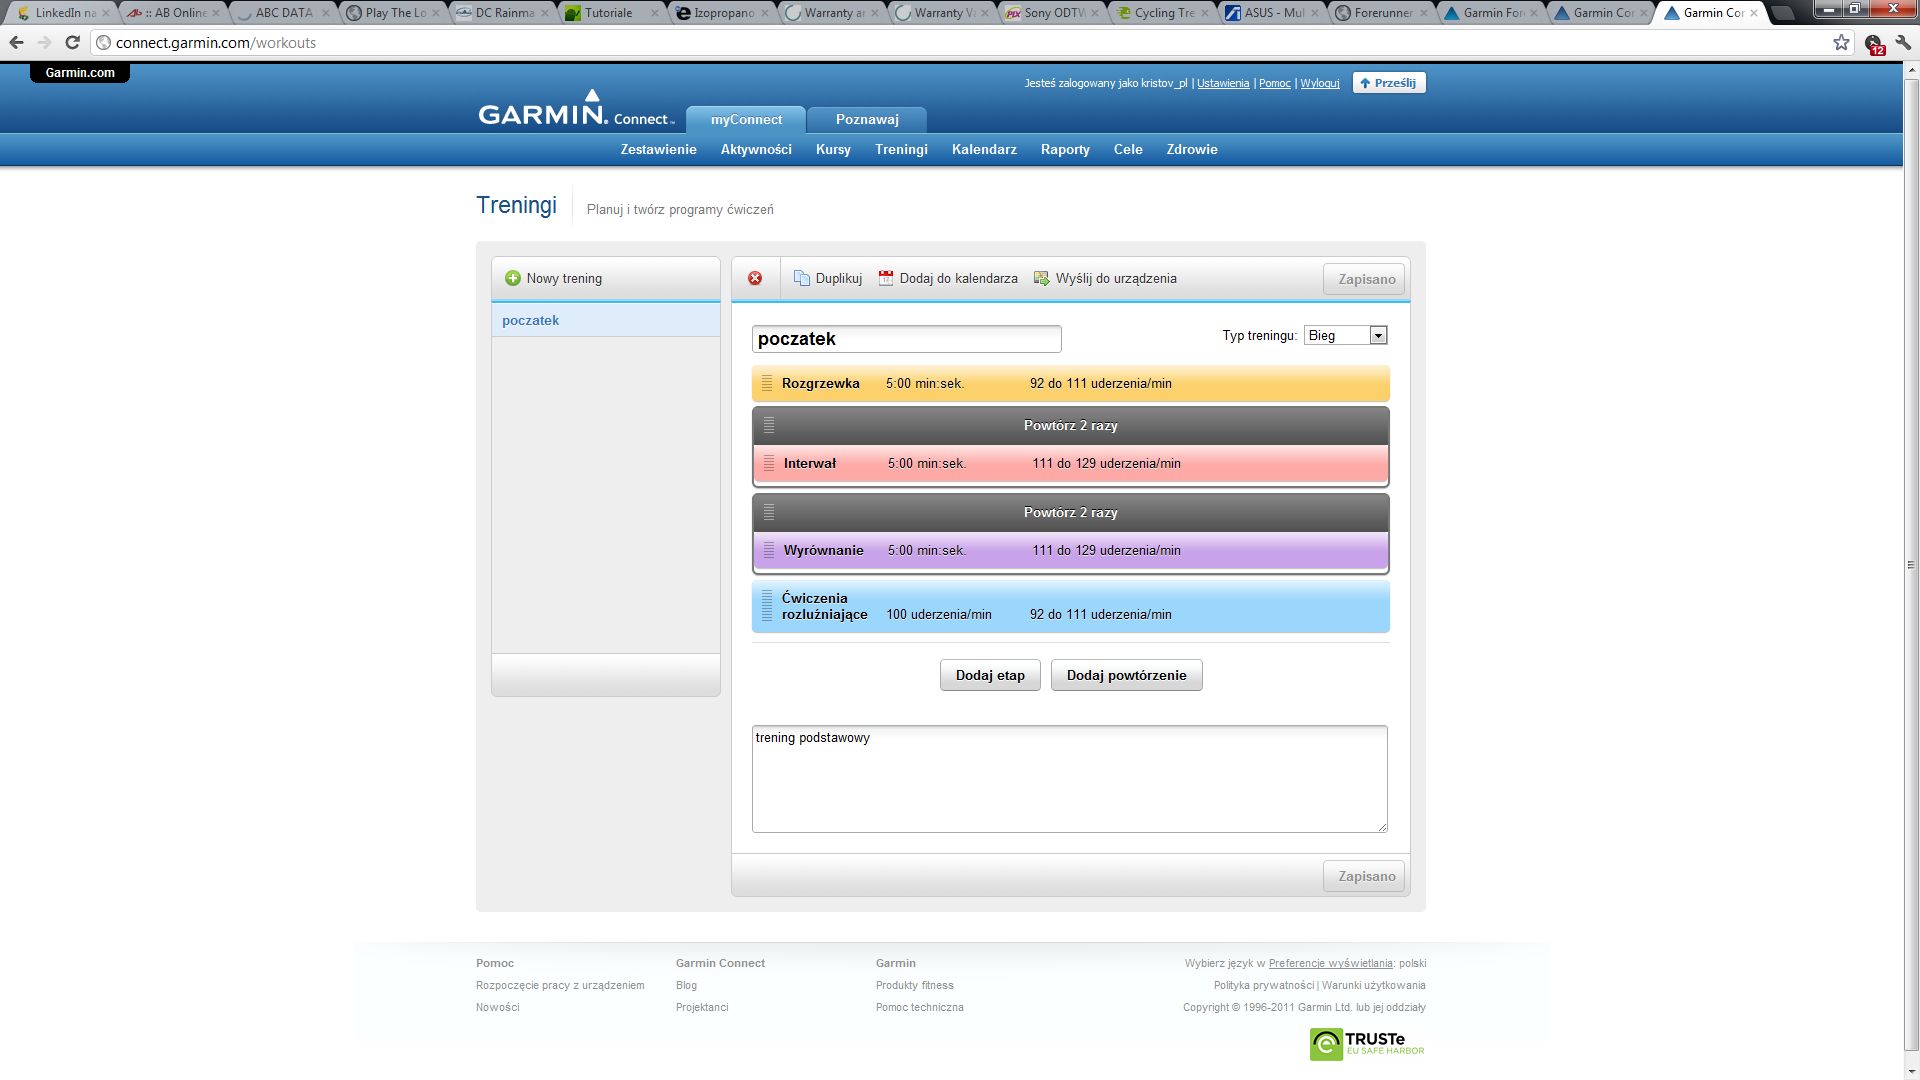The height and width of the screenshot is (1080, 1920).
Task: Open the Pomoc link in header
Action: coord(1275,84)
